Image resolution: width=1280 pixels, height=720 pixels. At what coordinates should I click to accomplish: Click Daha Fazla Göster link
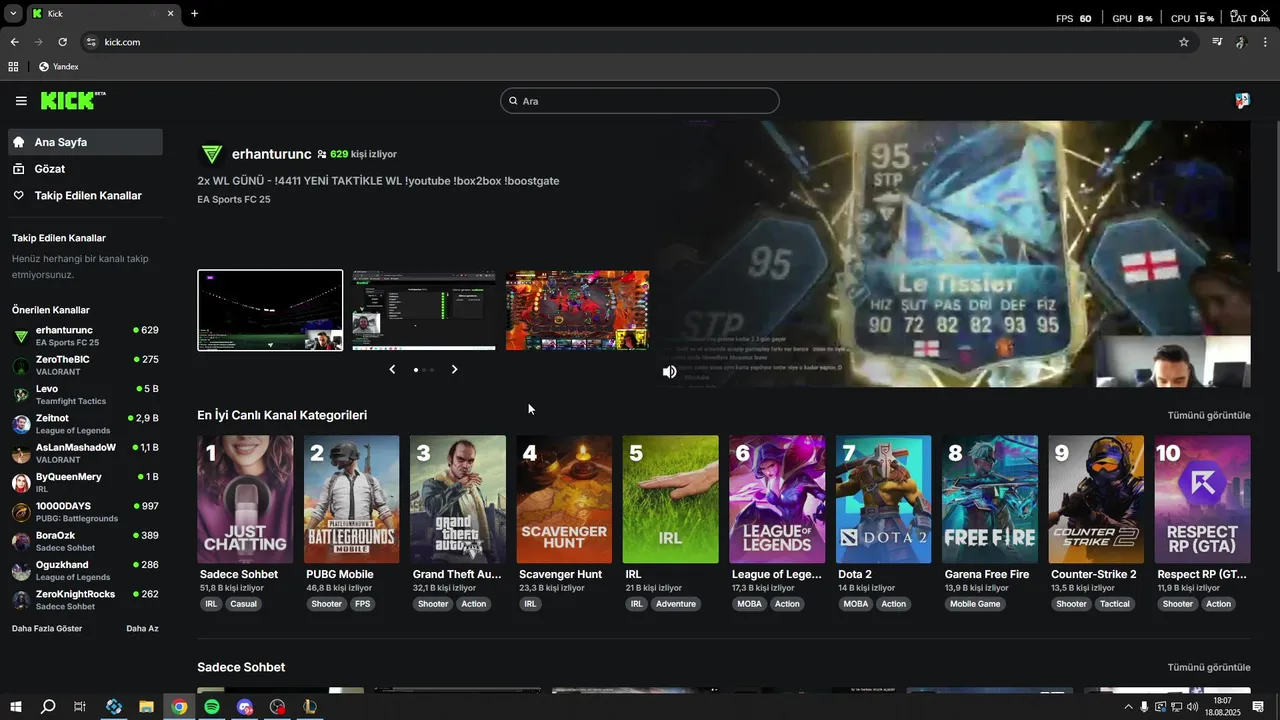tap(47, 628)
